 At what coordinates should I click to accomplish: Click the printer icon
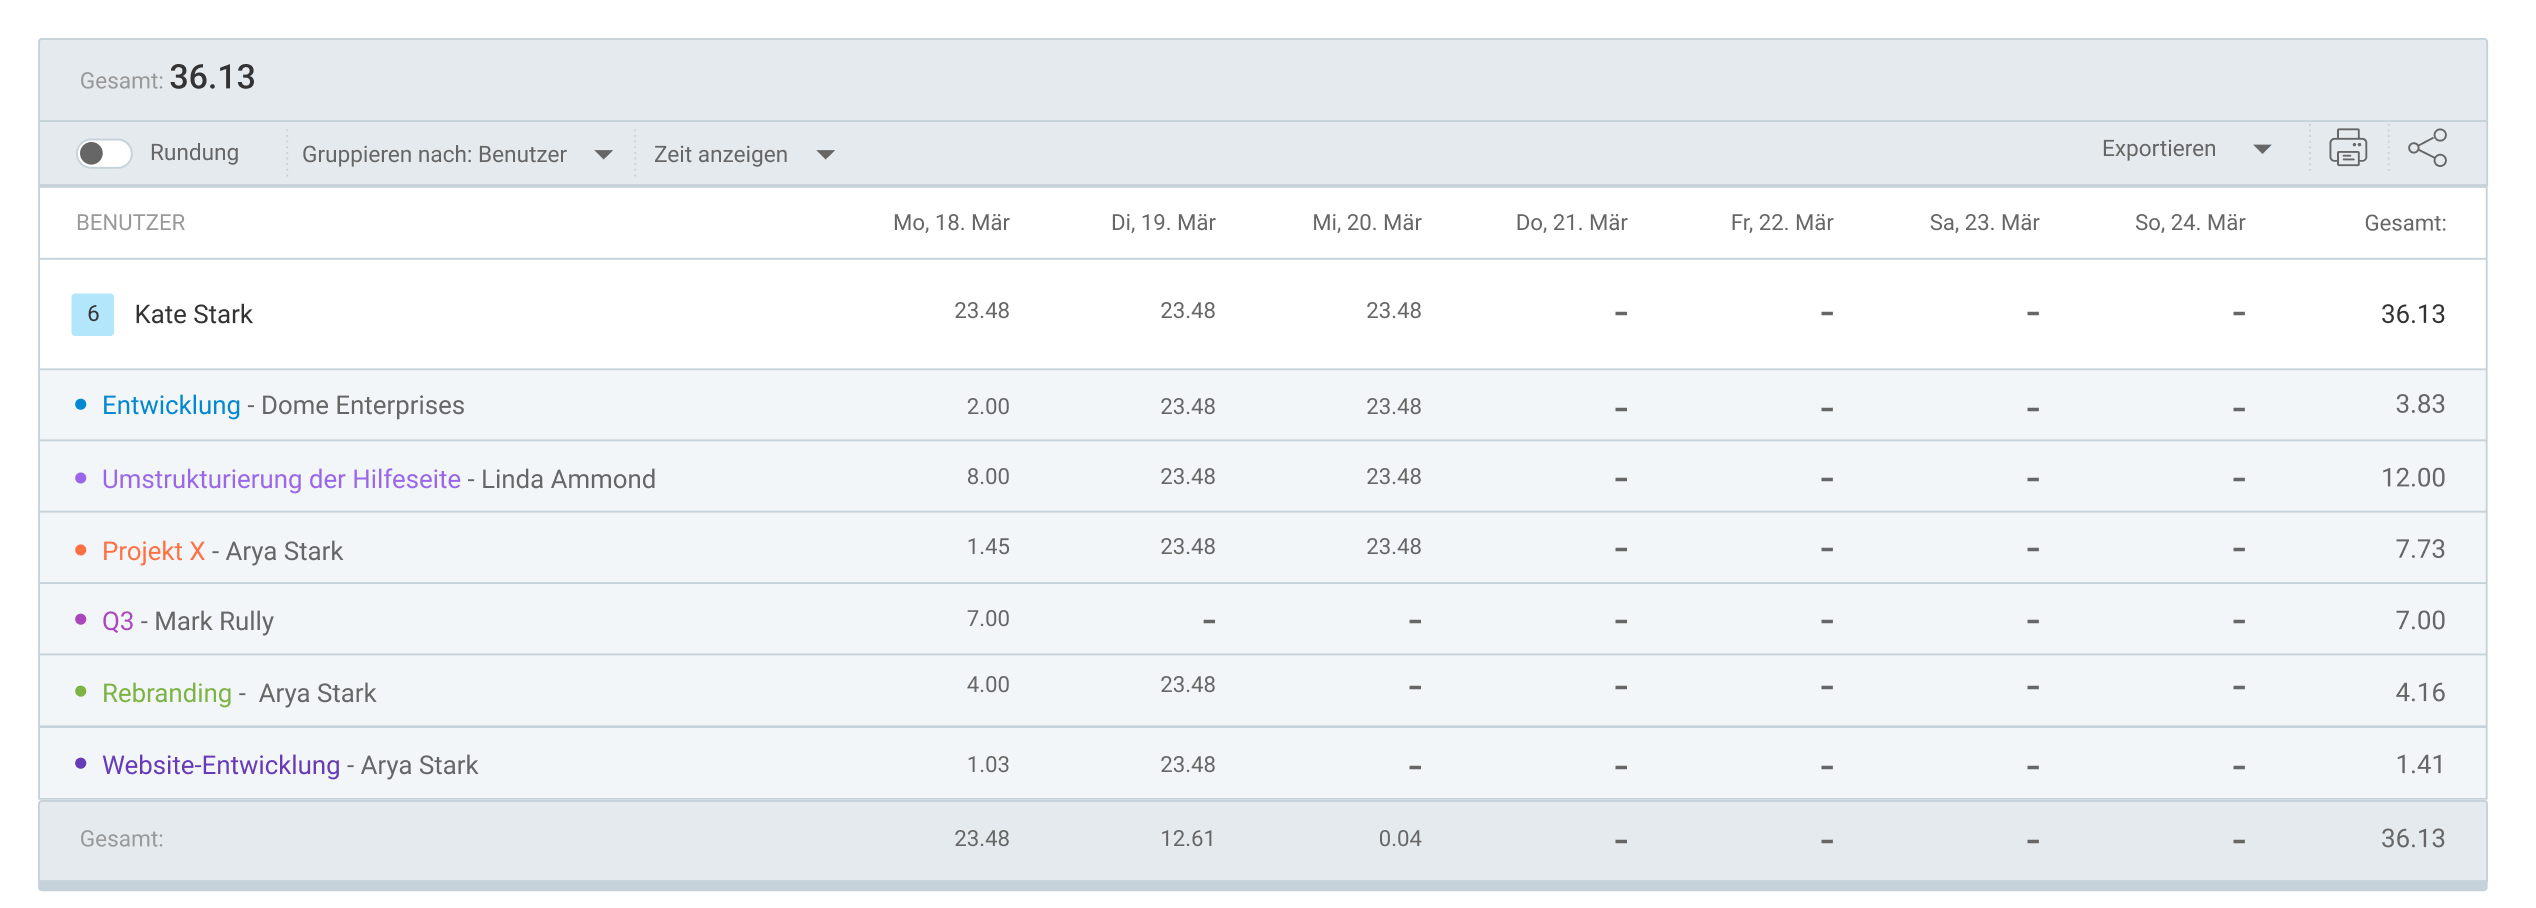(2347, 149)
